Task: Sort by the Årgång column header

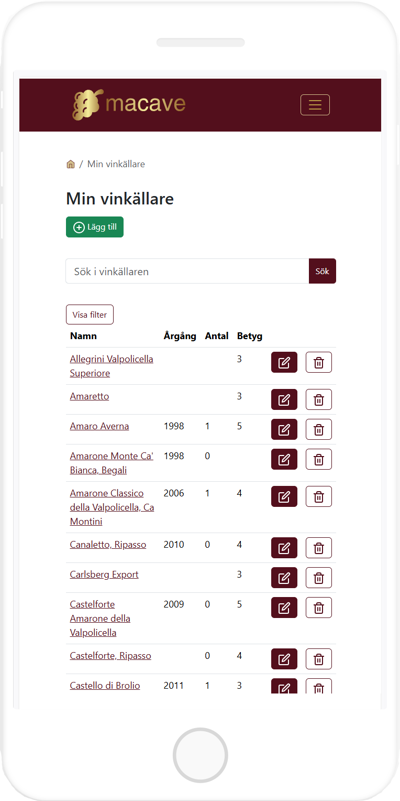Action: [180, 336]
